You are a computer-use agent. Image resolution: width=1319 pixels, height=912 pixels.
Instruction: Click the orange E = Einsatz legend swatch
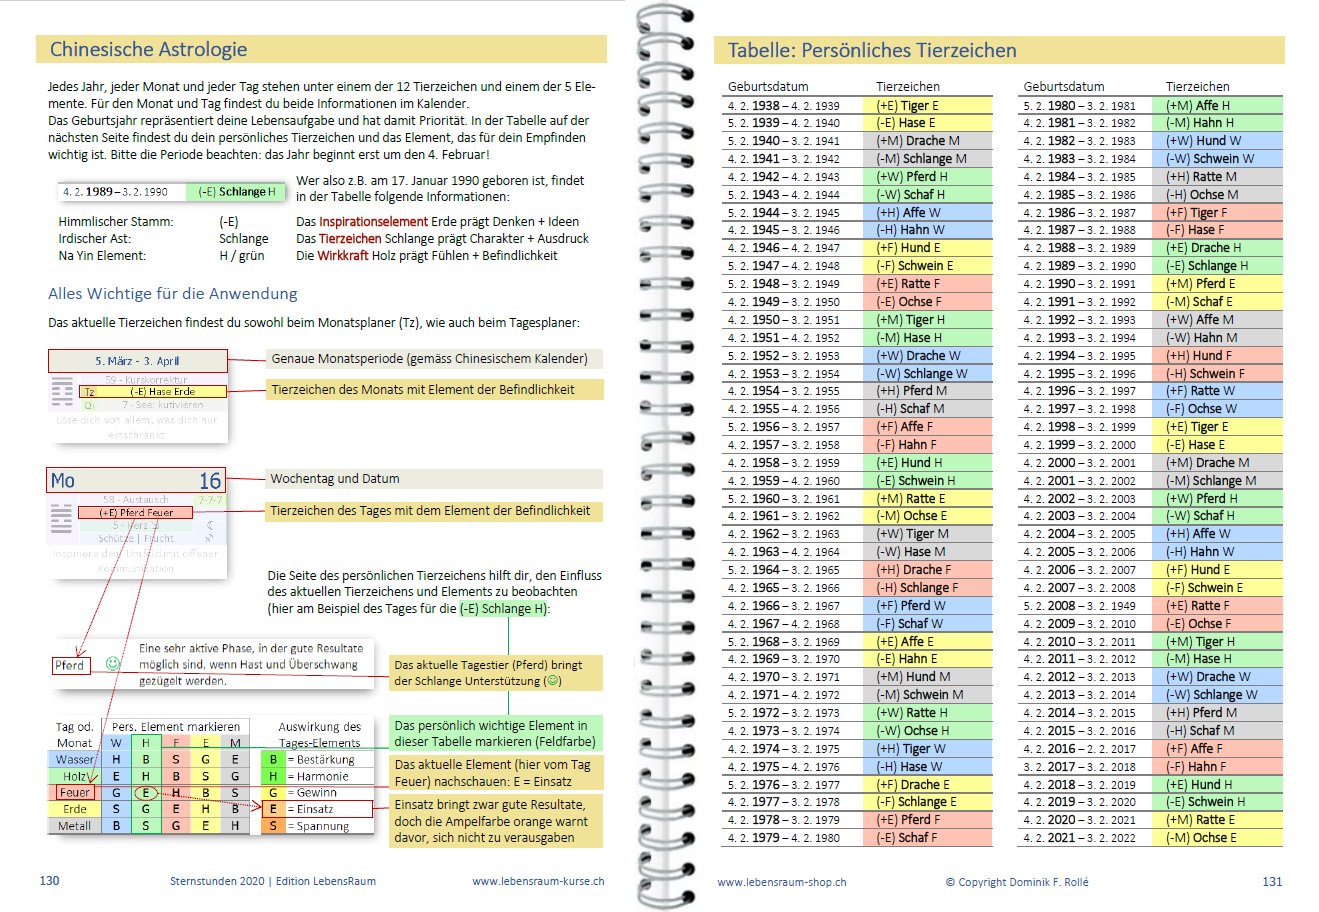tap(272, 809)
